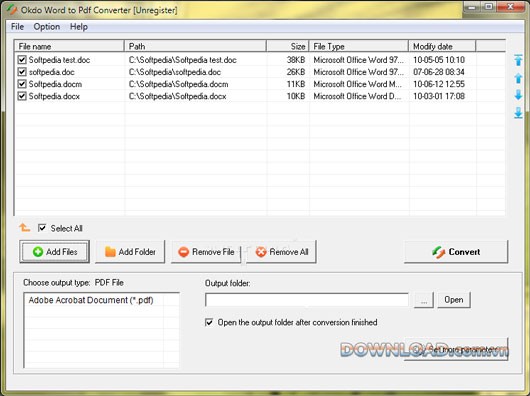Click the 38KB size cell
The width and height of the screenshot is (530, 396).
296,60
